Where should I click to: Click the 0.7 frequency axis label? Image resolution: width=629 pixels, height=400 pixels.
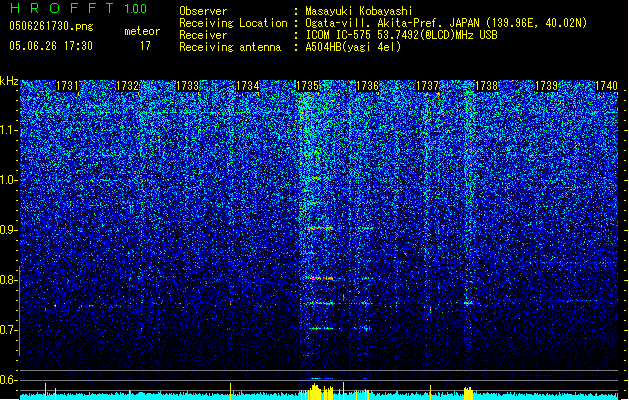pos(8,330)
